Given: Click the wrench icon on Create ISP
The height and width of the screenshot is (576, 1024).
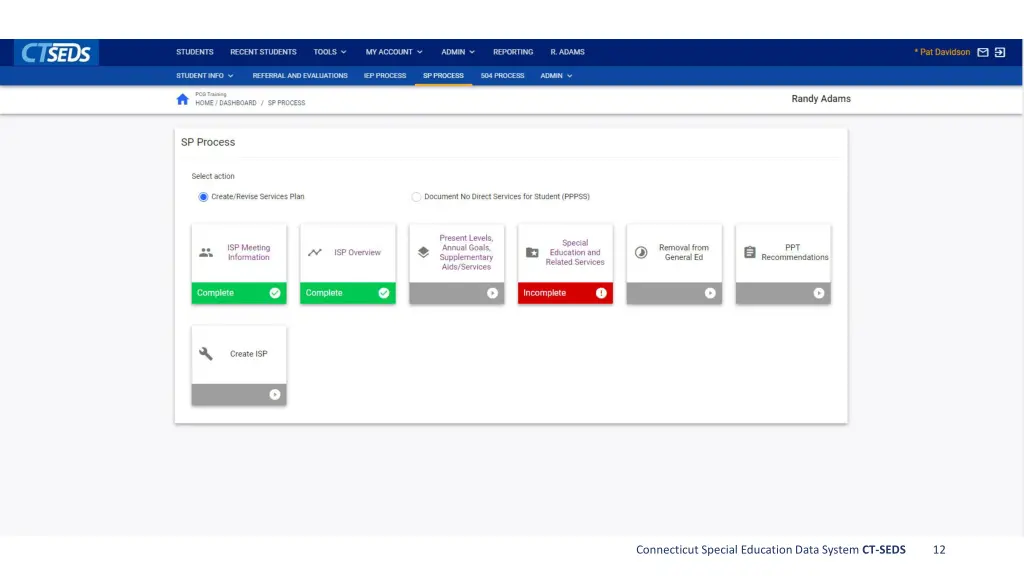Looking at the screenshot, I should [206, 354].
